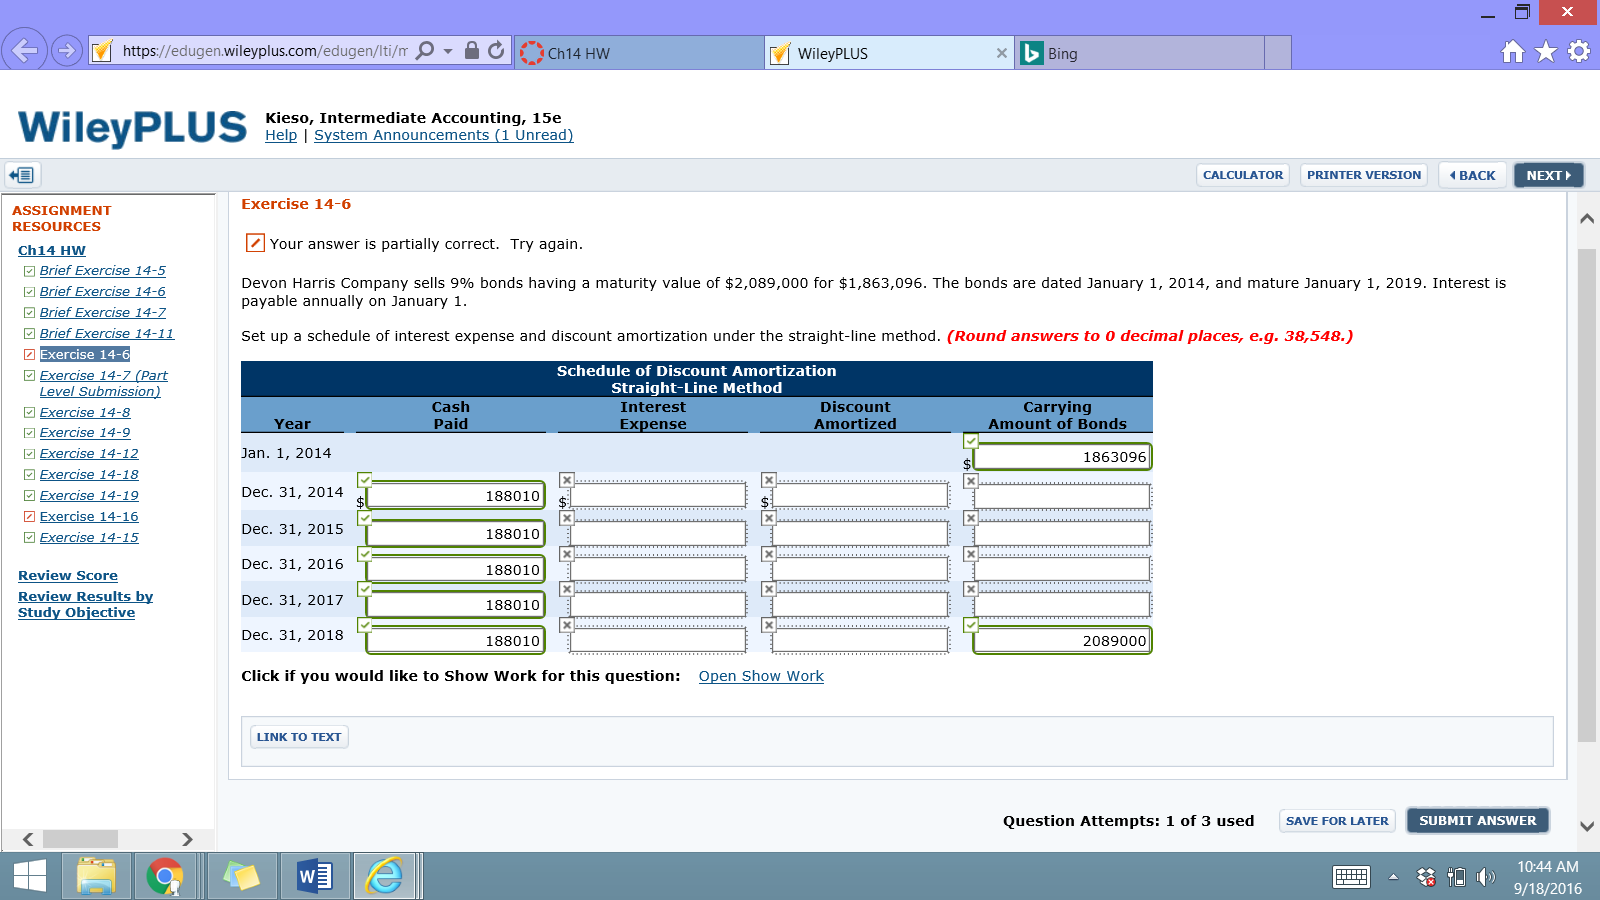Open the browser Home icon
The width and height of the screenshot is (1600, 900).
coord(1513,52)
